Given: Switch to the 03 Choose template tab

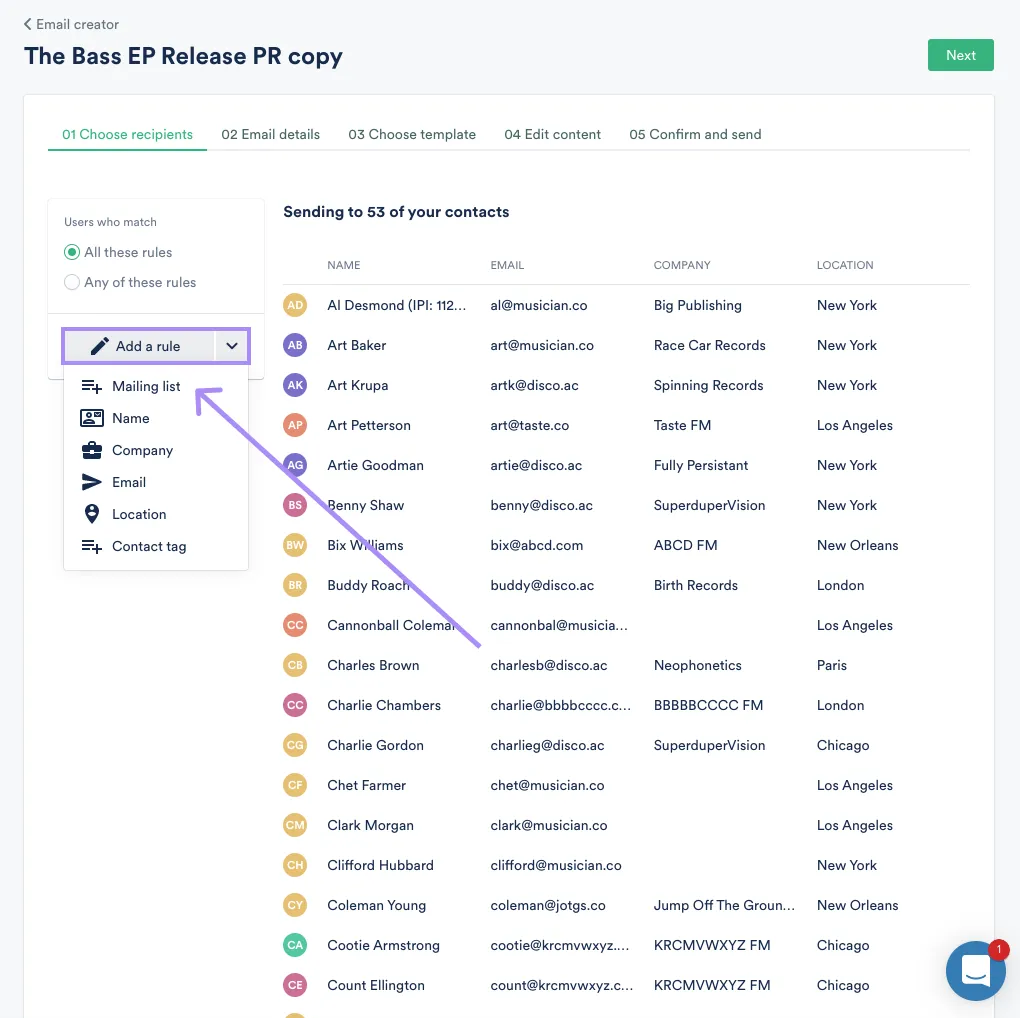Looking at the screenshot, I should pyautogui.click(x=412, y=134).
